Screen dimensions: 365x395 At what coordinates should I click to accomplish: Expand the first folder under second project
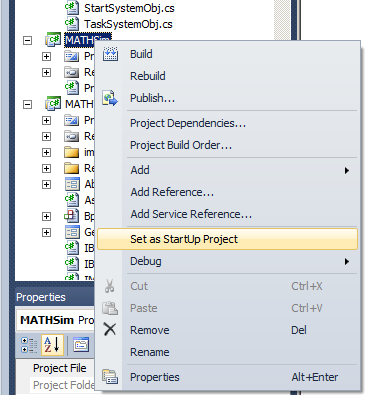point(46,153)
